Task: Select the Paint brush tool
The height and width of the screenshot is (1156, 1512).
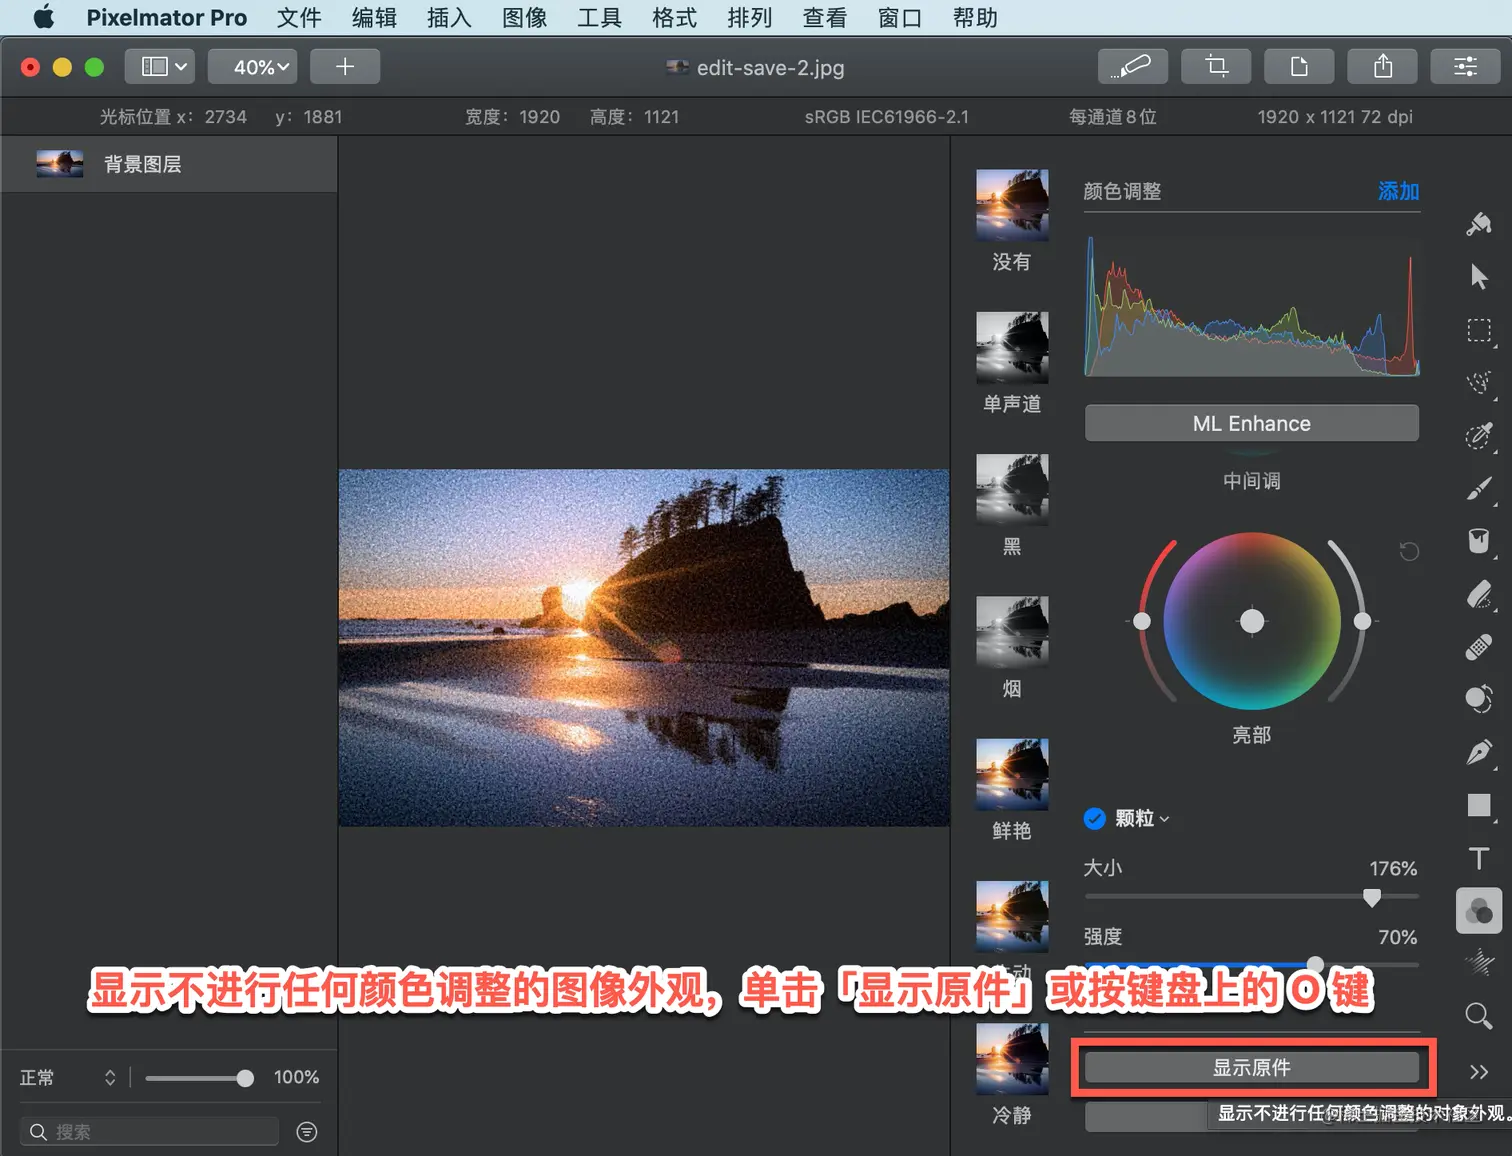Action: 1479,489
